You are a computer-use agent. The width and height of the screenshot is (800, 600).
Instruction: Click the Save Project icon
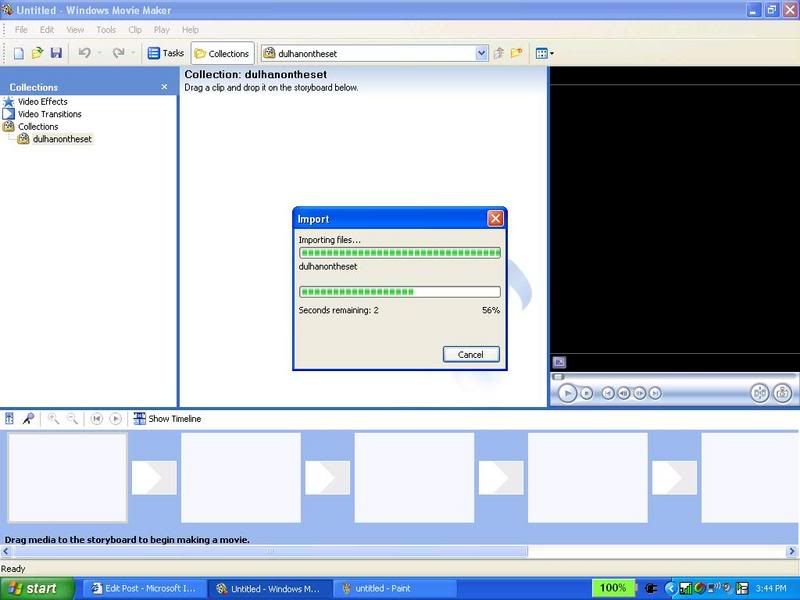[x=56, y=53]
